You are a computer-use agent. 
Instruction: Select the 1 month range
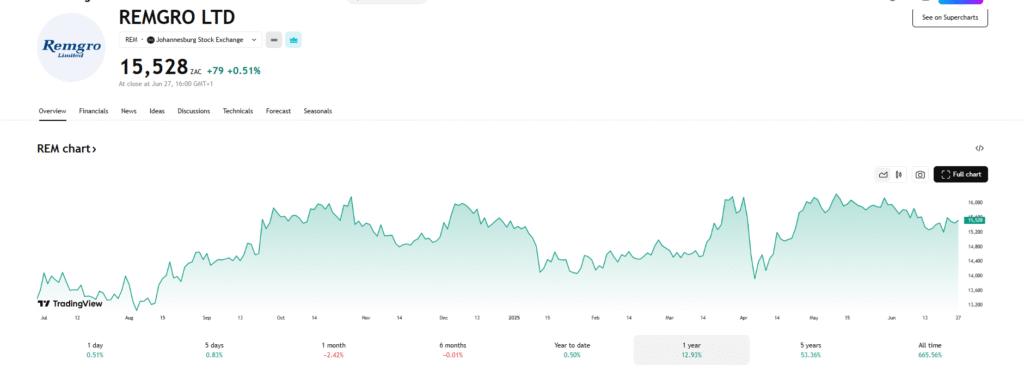click(333, 349)
